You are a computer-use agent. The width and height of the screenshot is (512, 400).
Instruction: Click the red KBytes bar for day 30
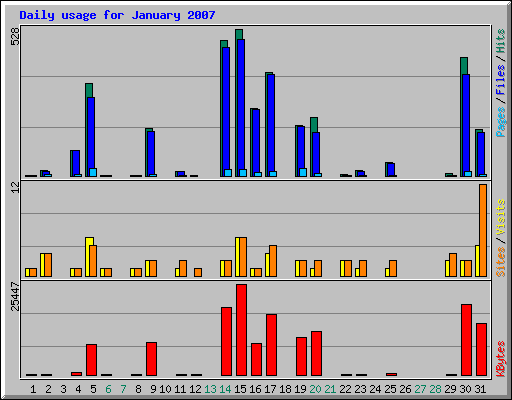[x=466, y=340]
